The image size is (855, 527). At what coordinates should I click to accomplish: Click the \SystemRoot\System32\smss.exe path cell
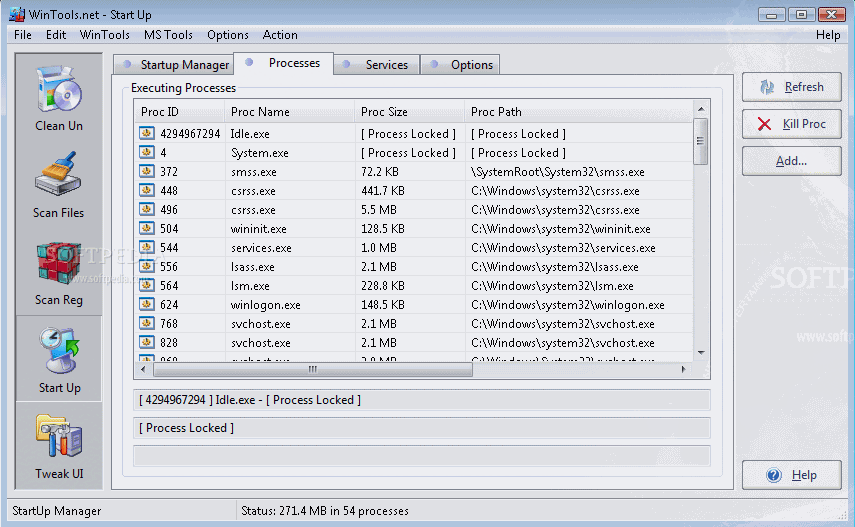557,172
